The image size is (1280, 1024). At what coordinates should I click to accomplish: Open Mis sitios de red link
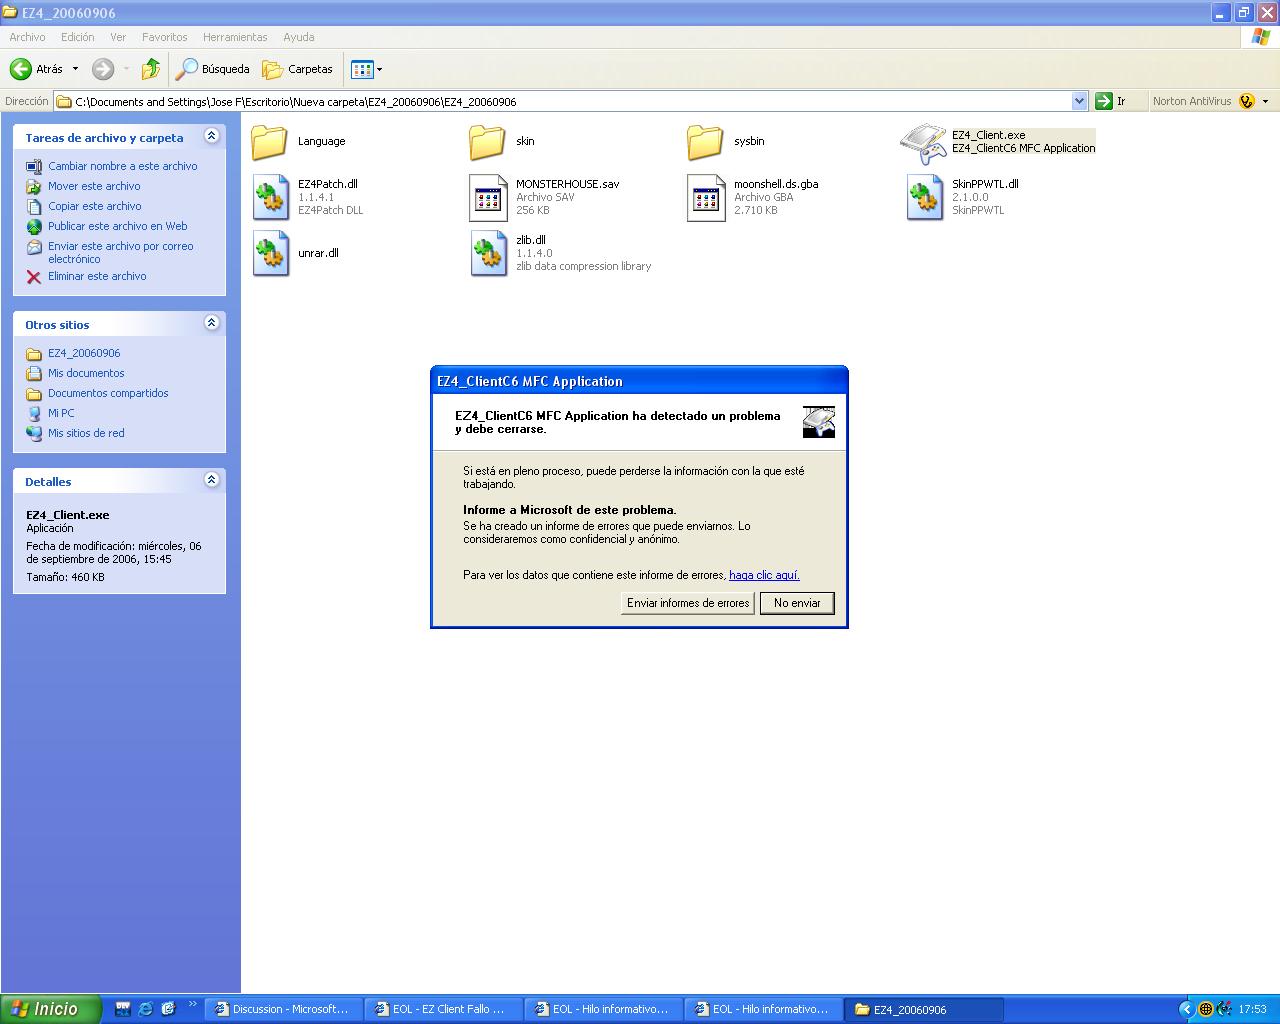[x=86, y=433]
